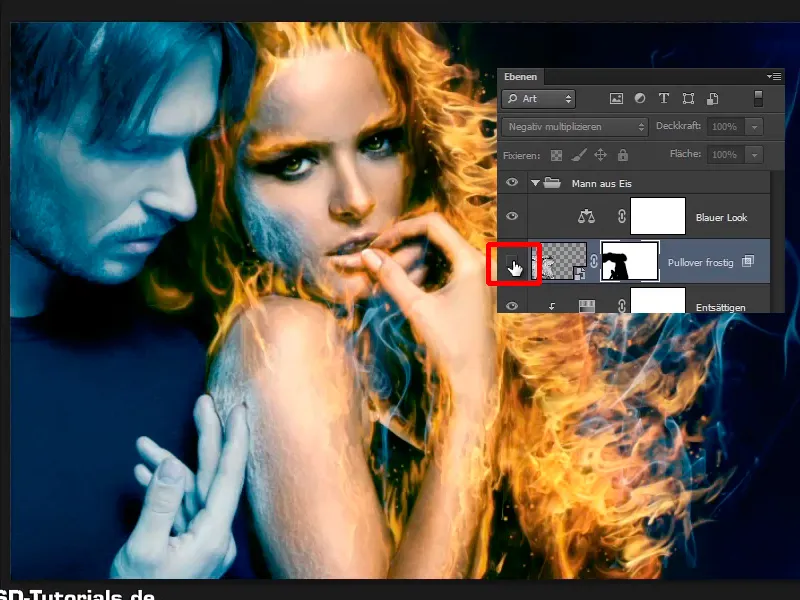Filter layers by smart objects icon

click(x=713, y=98)
